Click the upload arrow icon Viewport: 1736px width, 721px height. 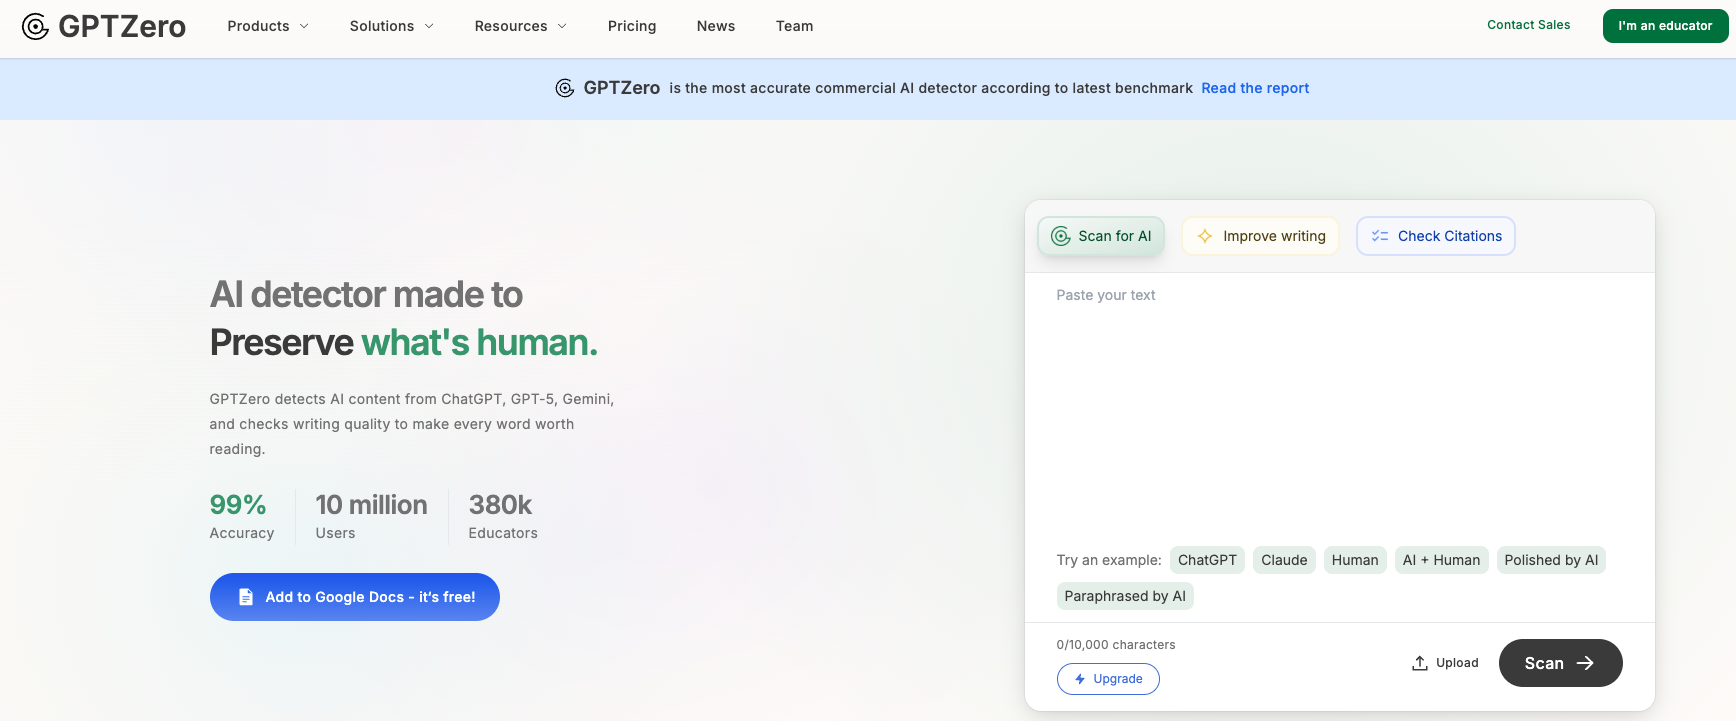click(1420, 663)
